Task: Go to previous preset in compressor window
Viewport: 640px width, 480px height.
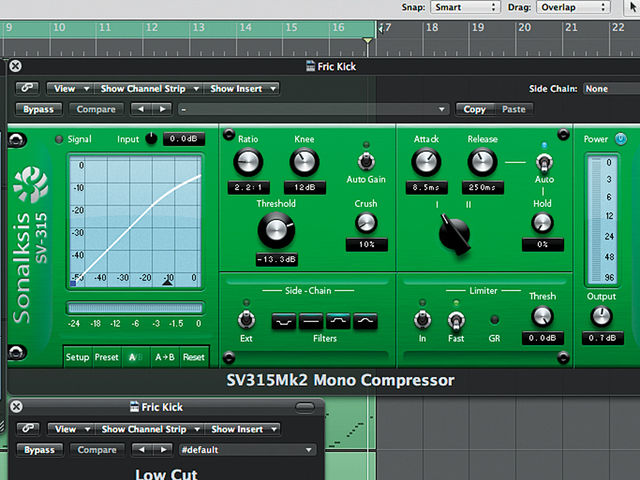Action: coord(141,109)
